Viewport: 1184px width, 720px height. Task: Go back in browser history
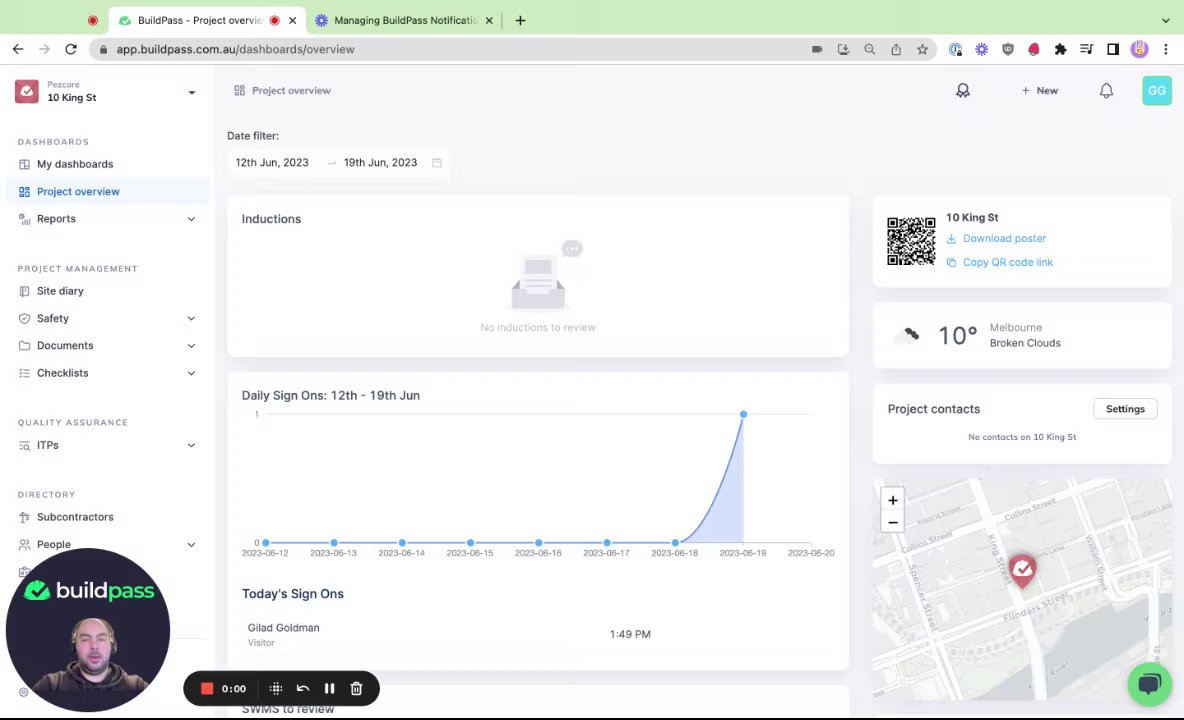pyautogui.click(x=18, y=49)
